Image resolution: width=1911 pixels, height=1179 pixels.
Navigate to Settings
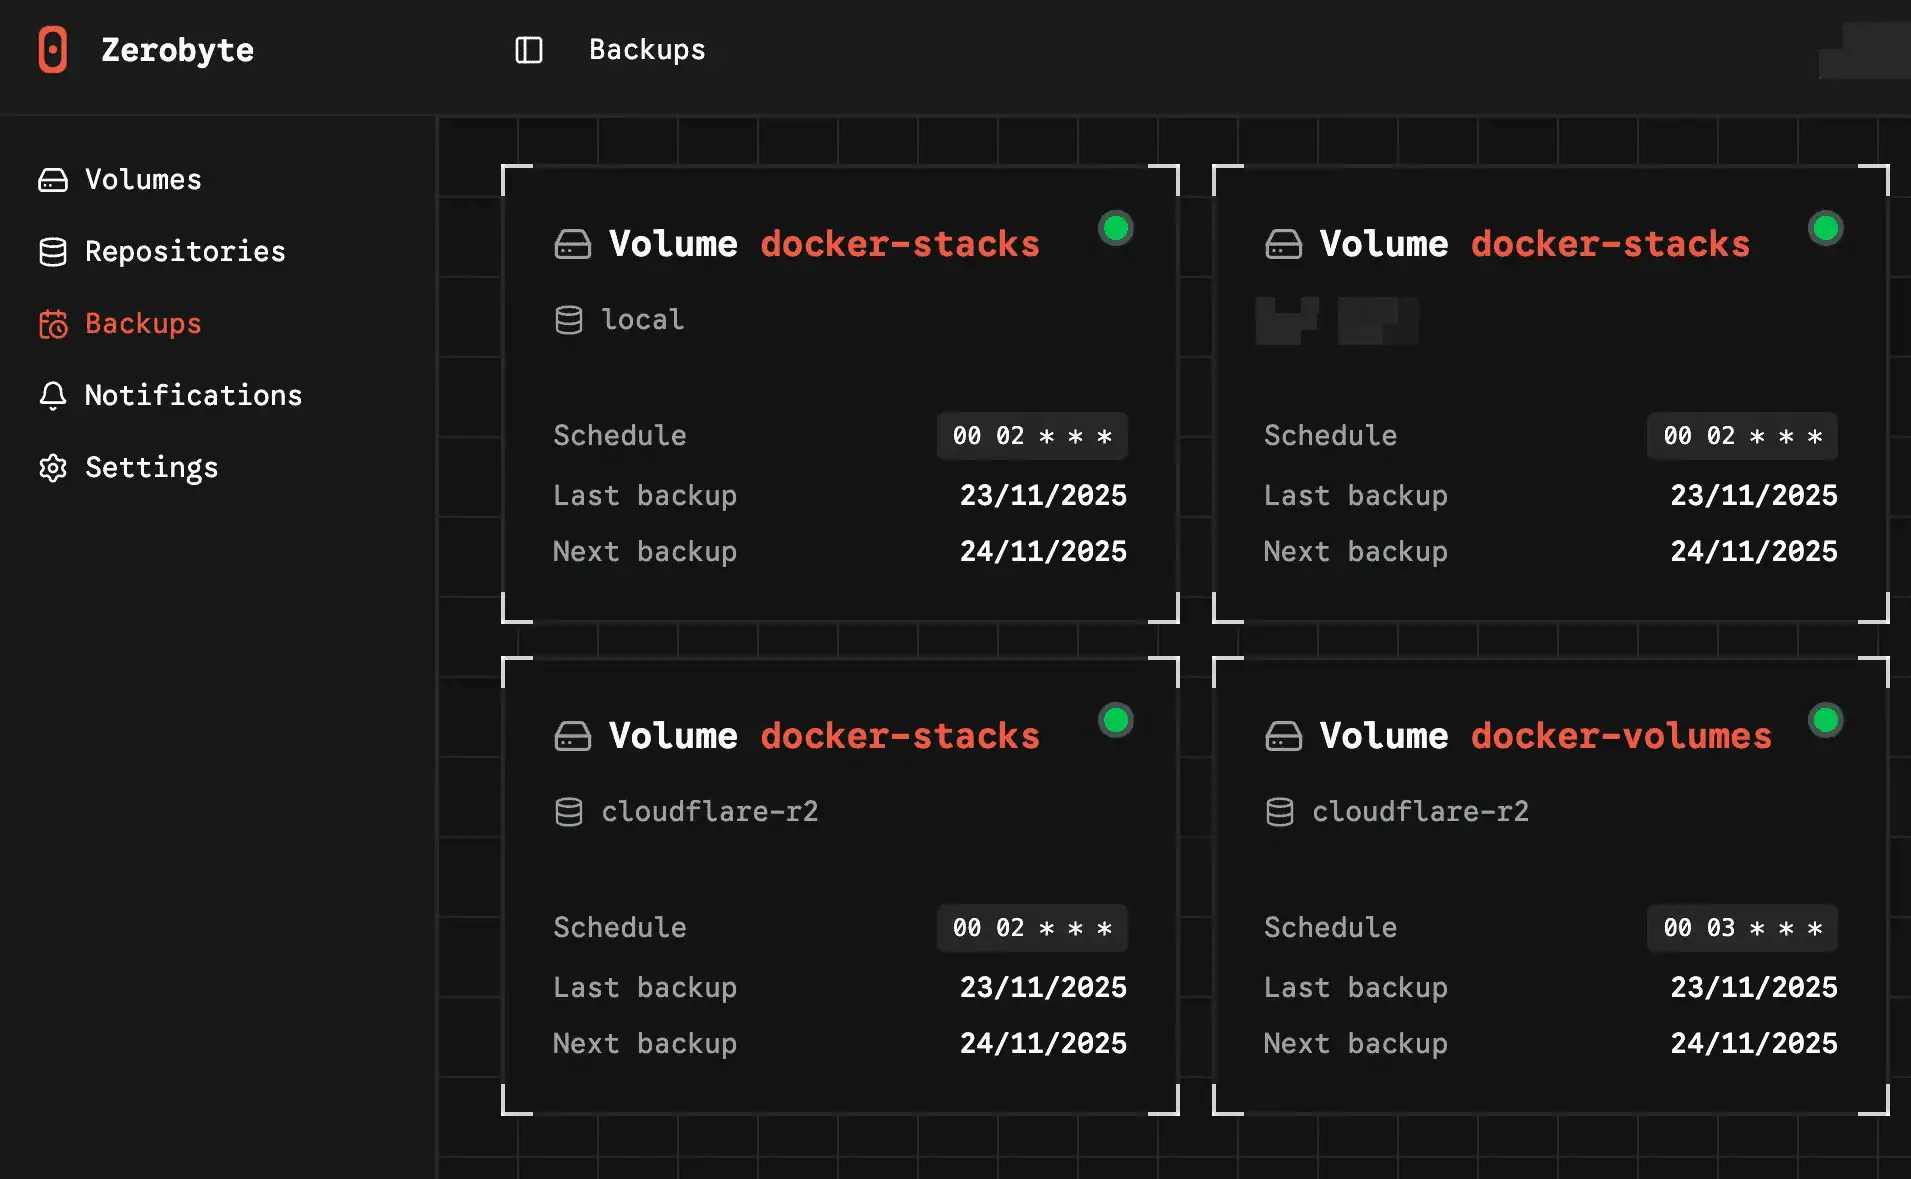(x=151, y=468)
